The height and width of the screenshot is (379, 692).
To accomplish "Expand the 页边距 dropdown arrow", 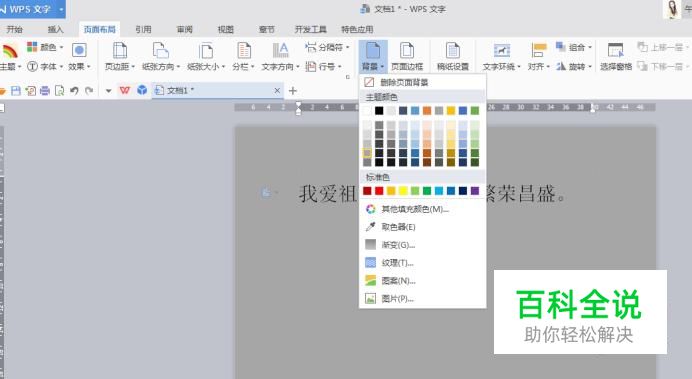I will click(x=133, y=67).
